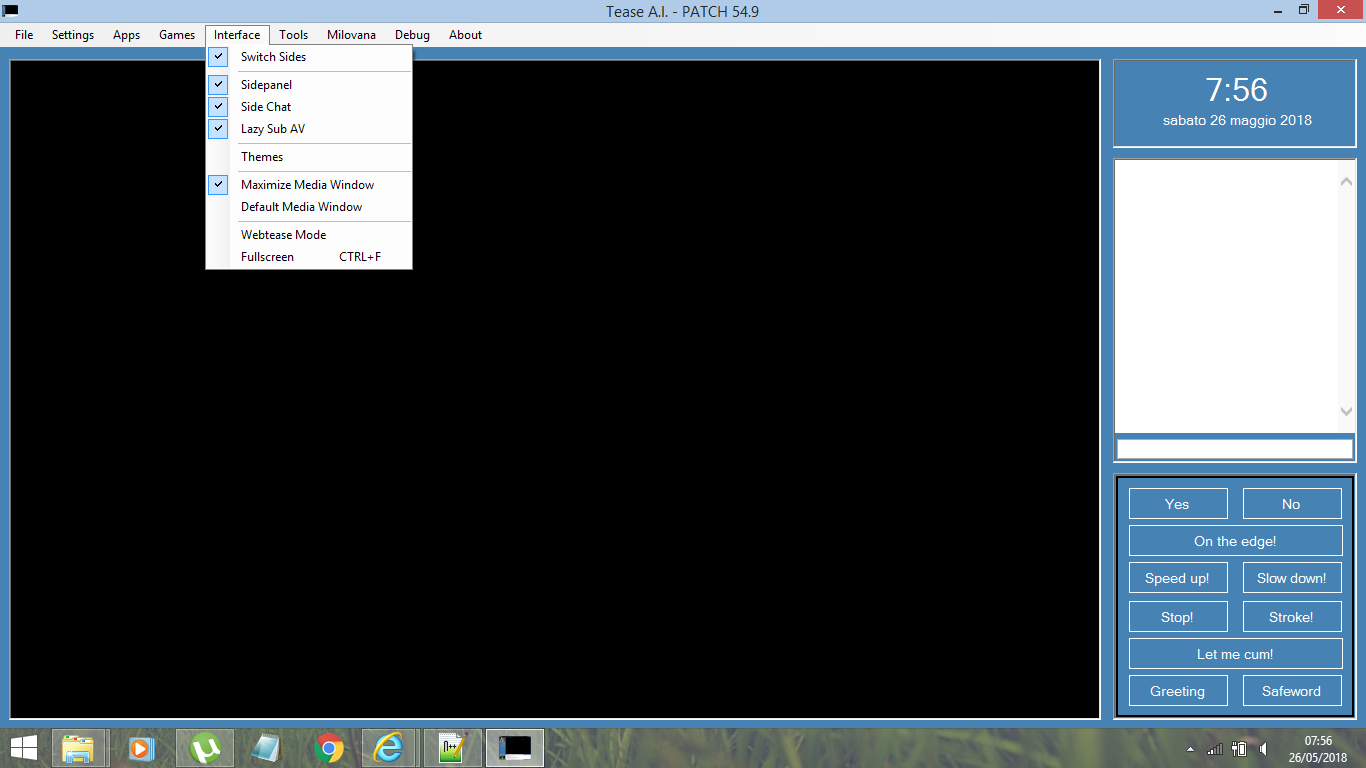Show hidden system tray icons
The height and width of the screenshot is (768, 1366).
pyautogui.click(x=1190, y=749)
